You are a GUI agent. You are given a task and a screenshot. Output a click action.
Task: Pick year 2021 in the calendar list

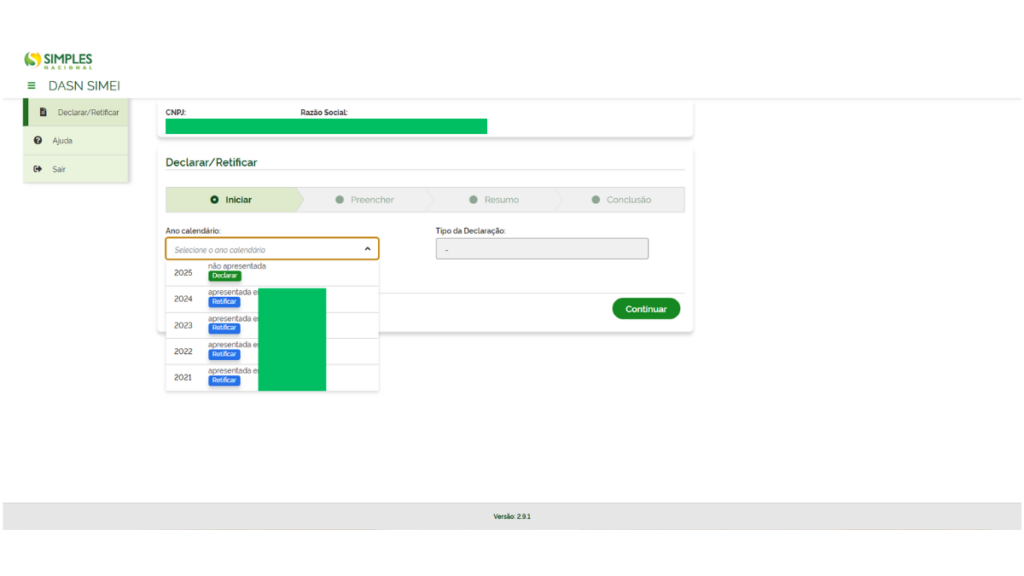(183, 377)
